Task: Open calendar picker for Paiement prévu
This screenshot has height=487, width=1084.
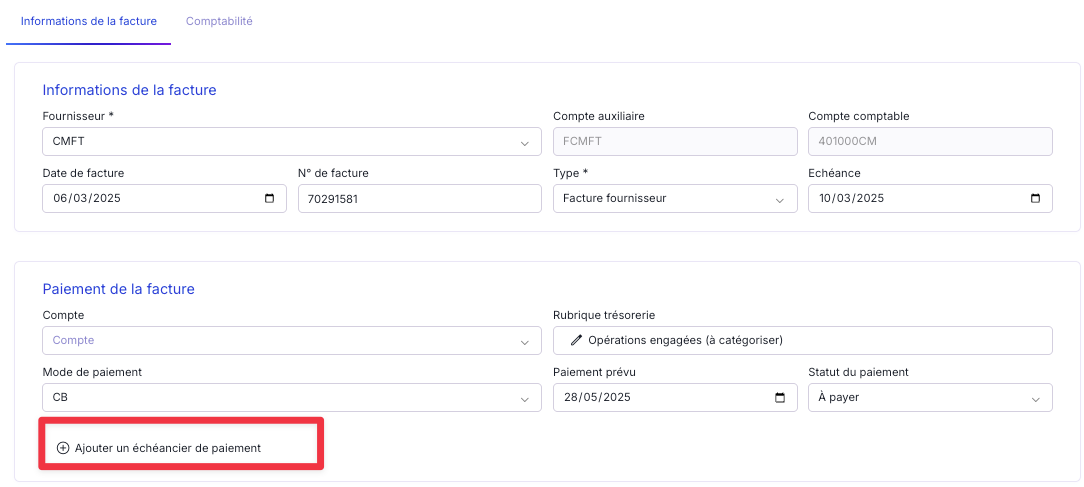Action: click(780, 398)
